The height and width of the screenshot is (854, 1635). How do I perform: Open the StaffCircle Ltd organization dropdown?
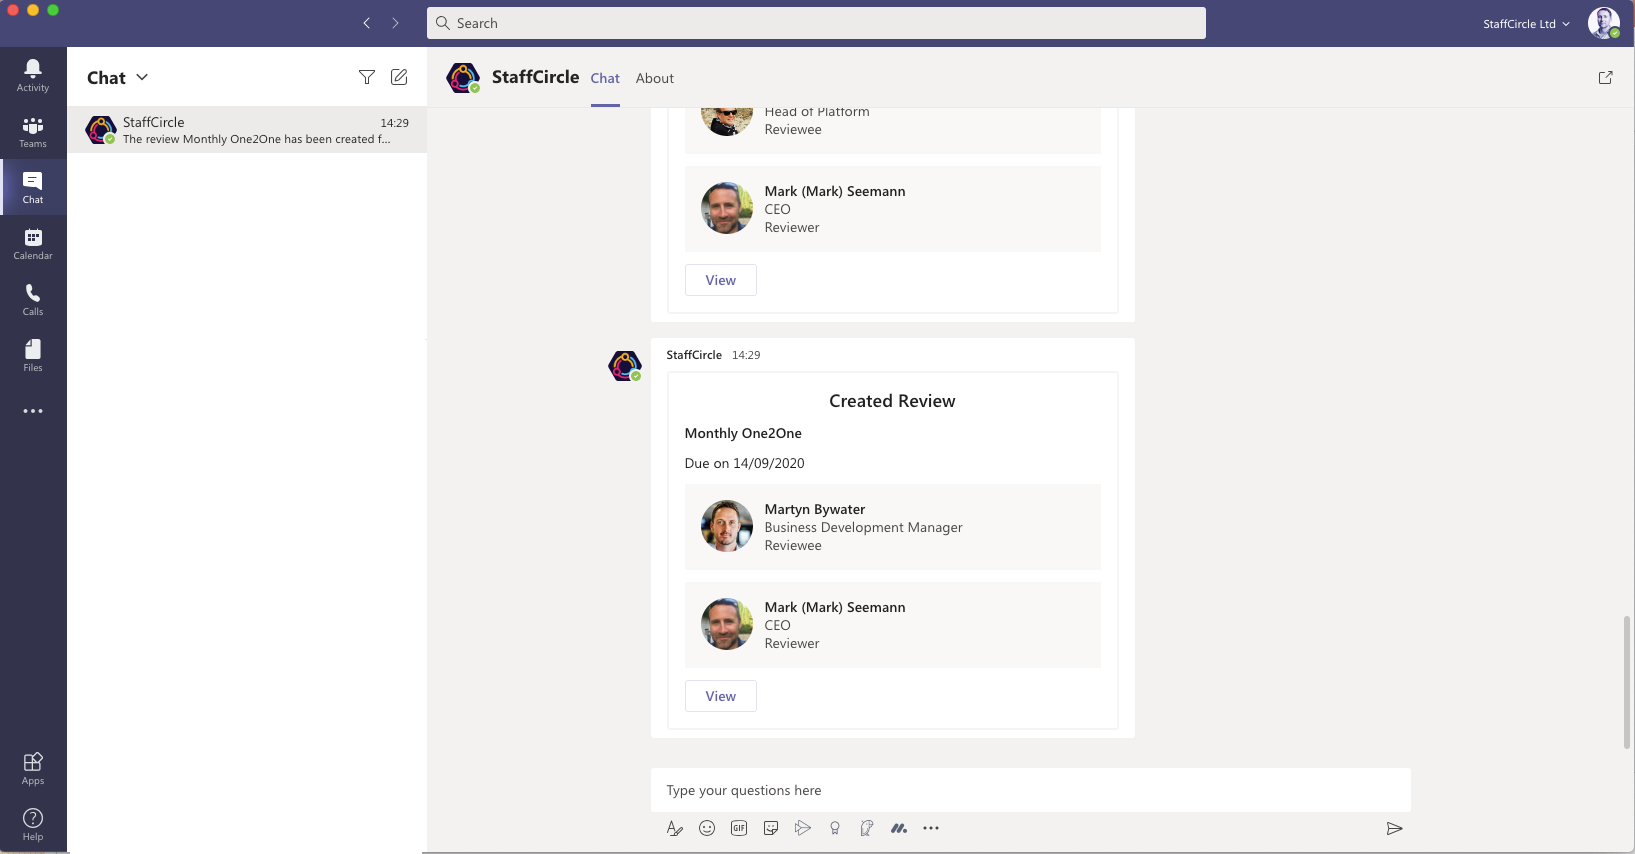[x=1526, y=24]
